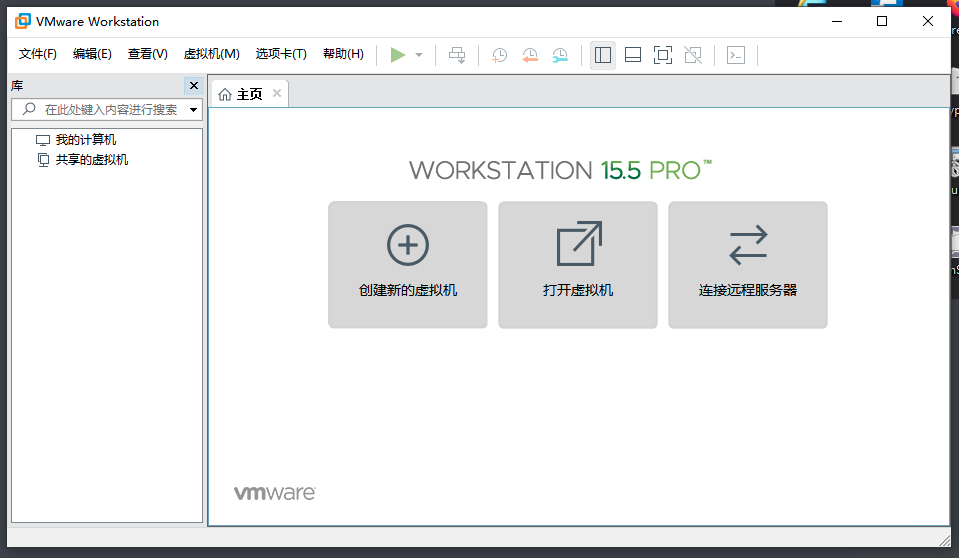Open the 虚拟机(M) menu
The height and width of the screenshot is (558, 959).
[x=212, y=54]
